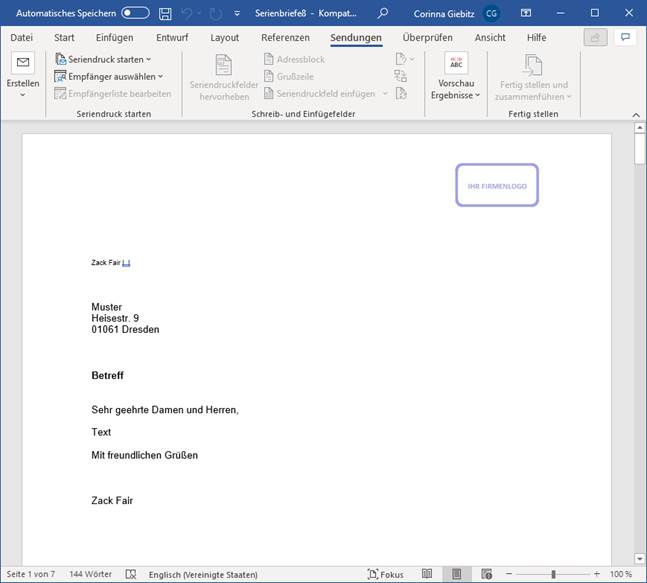Click the IHR FIRMENLOGO placeholder
The width and height of the screenshot is (647, 583).
[497, 186]
